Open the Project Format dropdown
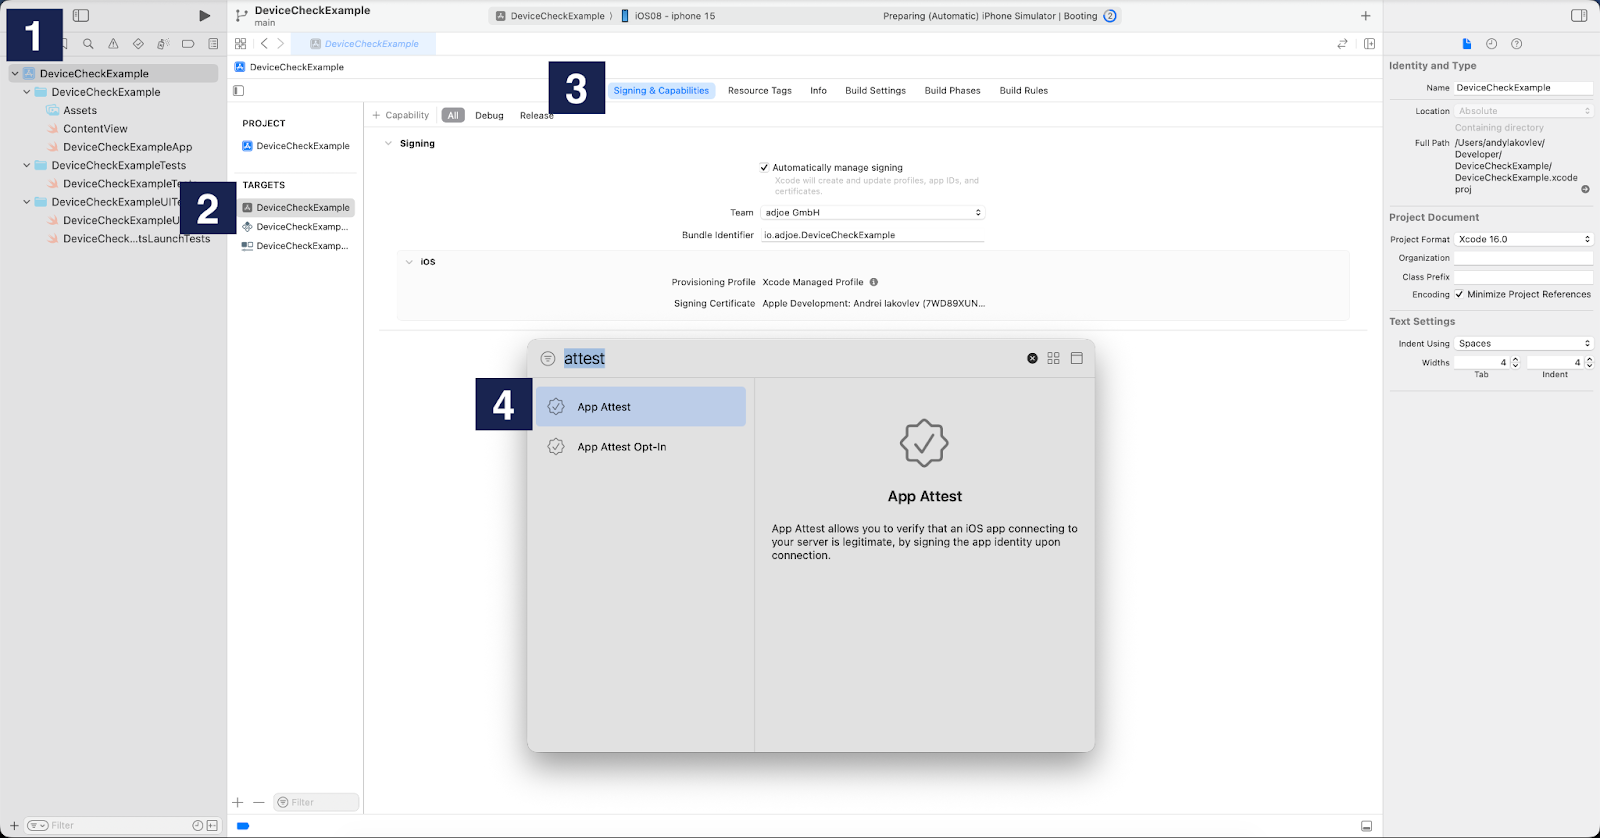The width and height of the screenshot is (1600, 838). (1523, 239)
